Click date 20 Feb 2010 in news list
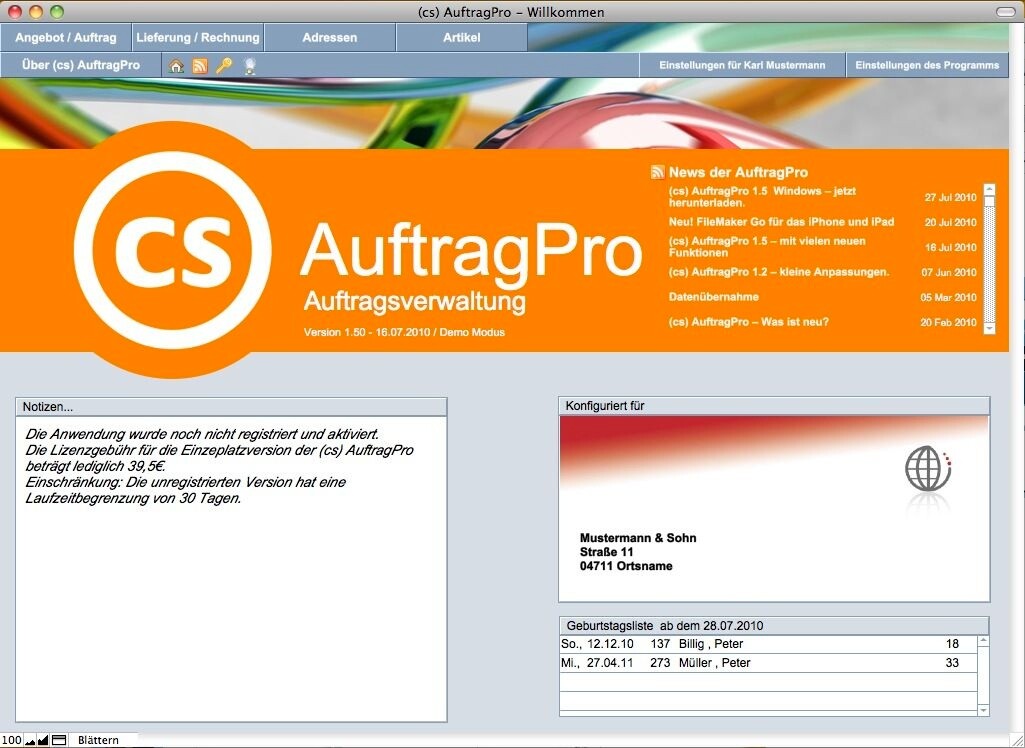 tap(948, 322)
